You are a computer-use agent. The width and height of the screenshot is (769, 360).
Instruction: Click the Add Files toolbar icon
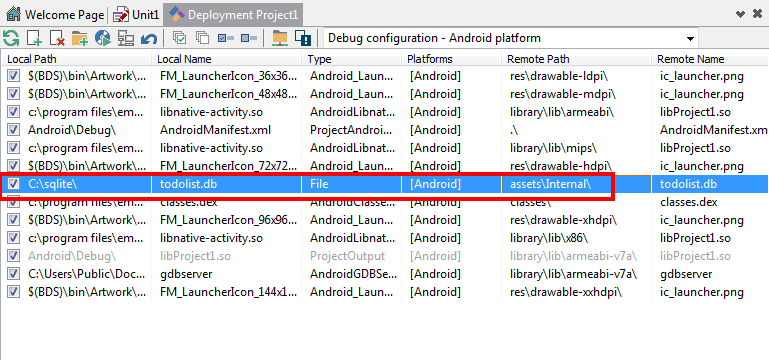(34, 38)
